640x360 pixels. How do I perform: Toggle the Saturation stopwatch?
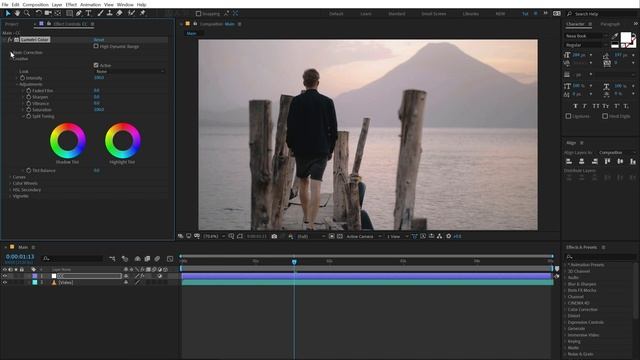point(29,110)
